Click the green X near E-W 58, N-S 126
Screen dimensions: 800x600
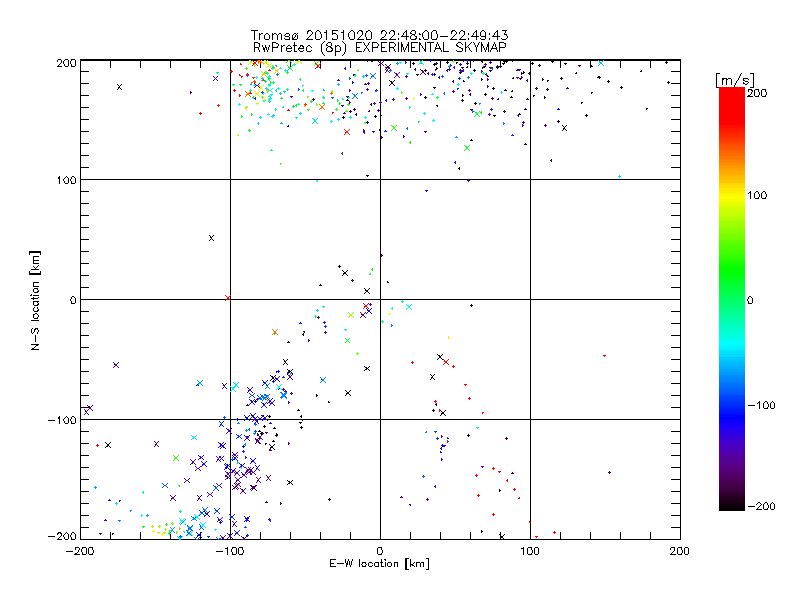point(467,148)
